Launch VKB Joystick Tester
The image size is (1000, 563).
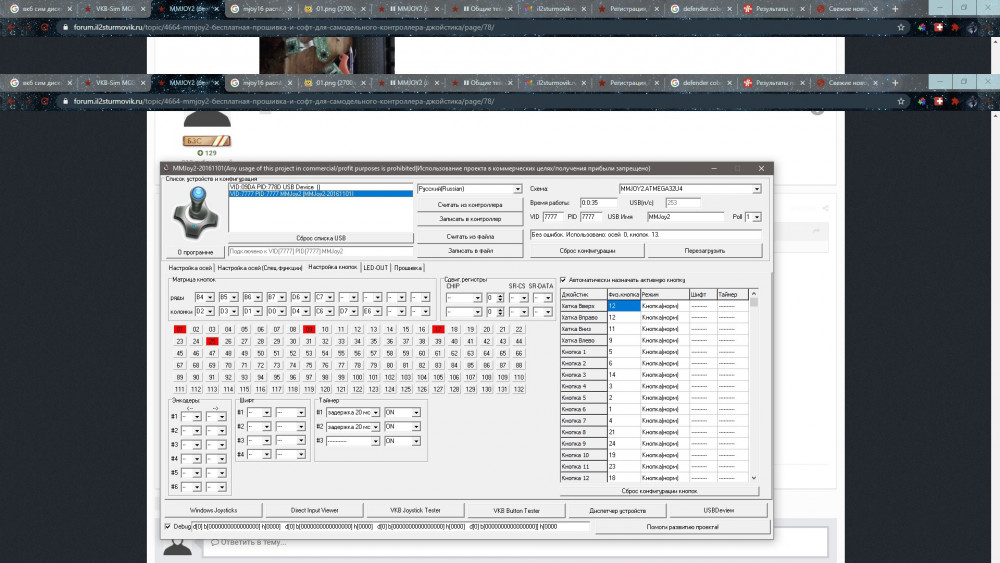415,510
